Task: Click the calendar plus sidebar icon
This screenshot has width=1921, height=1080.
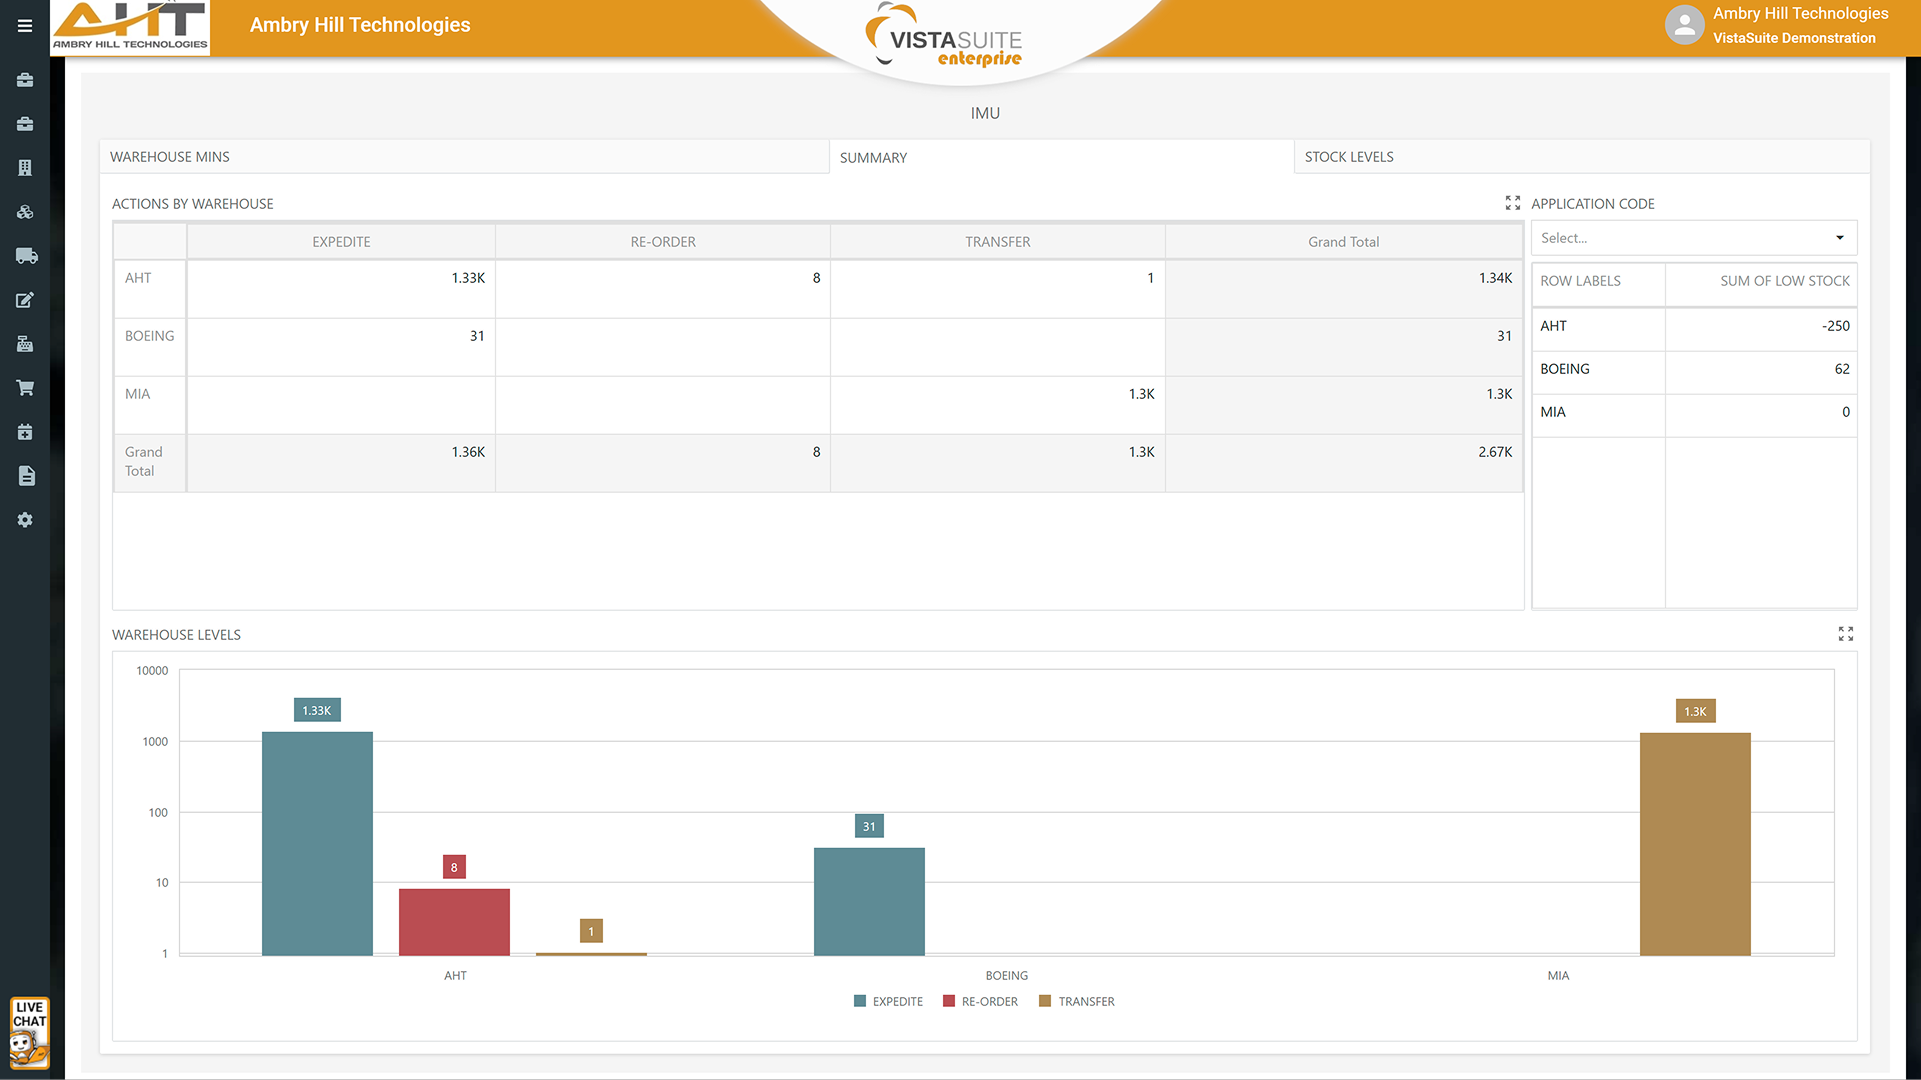Action: (25, 432)
